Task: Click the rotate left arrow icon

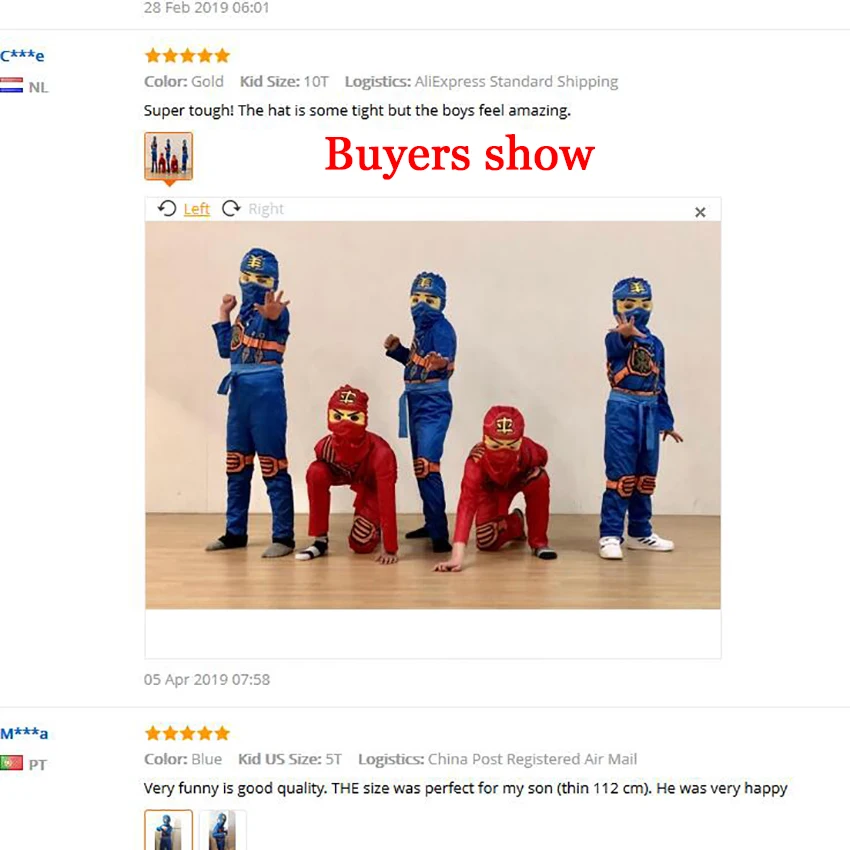Action: coord(167,209)
